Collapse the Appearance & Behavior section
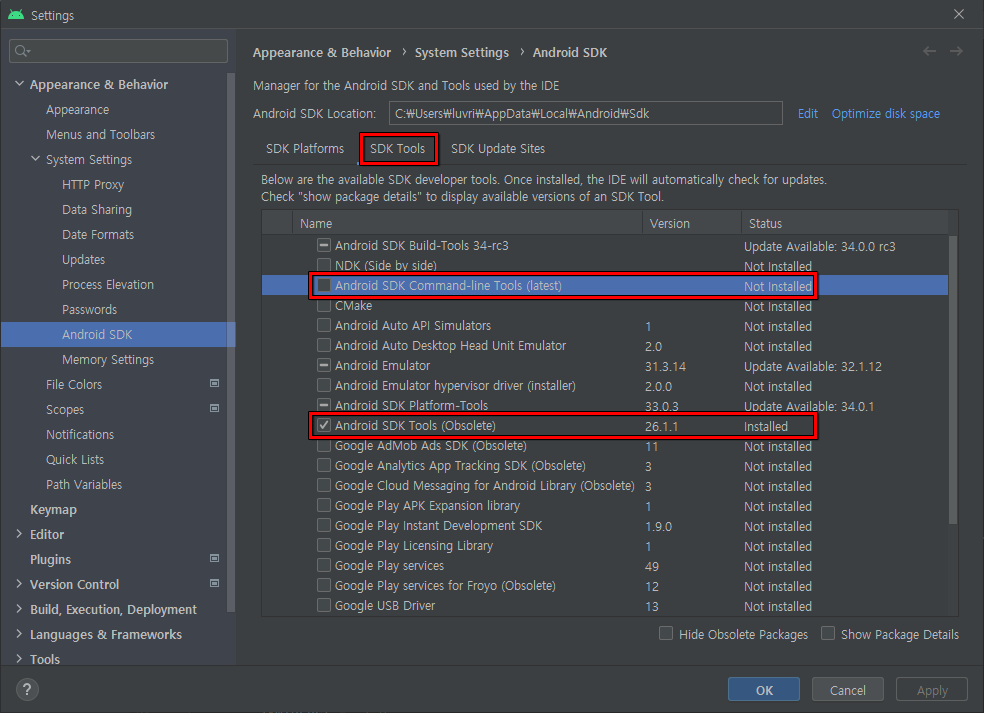 [x=19, y=83]
